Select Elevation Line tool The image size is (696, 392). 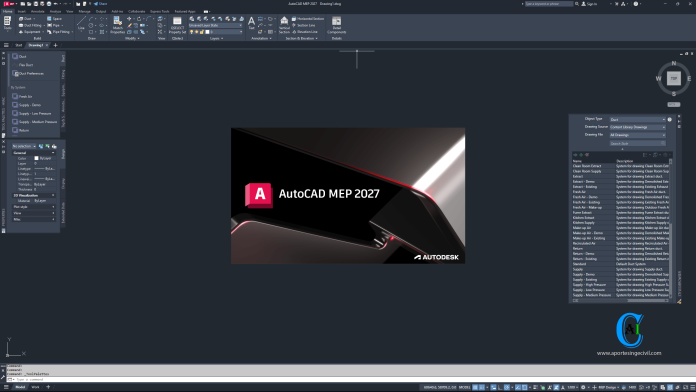(x=304, y=32)
